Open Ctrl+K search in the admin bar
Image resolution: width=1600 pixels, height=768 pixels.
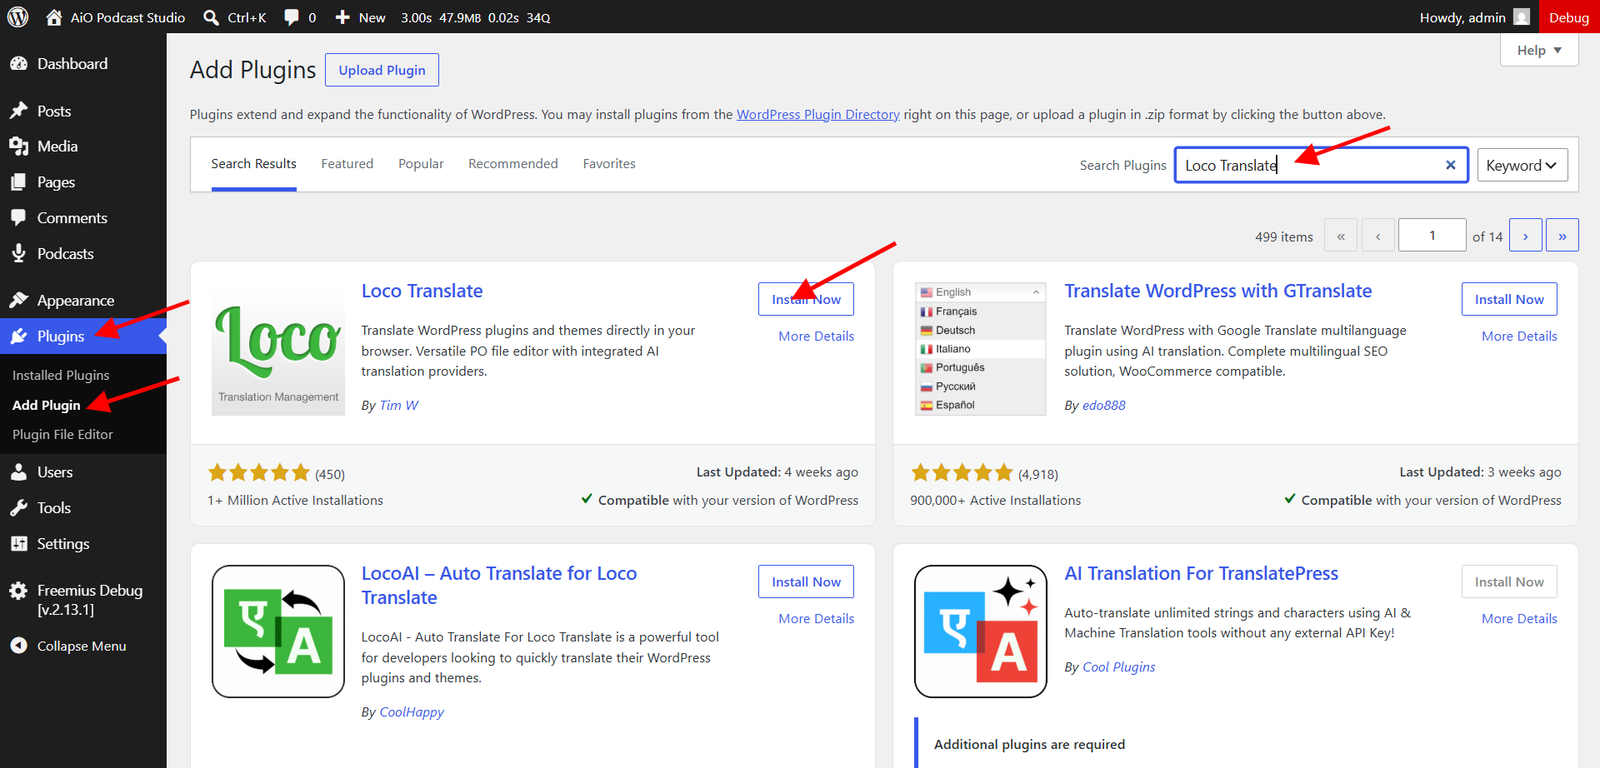coord(234,17)
